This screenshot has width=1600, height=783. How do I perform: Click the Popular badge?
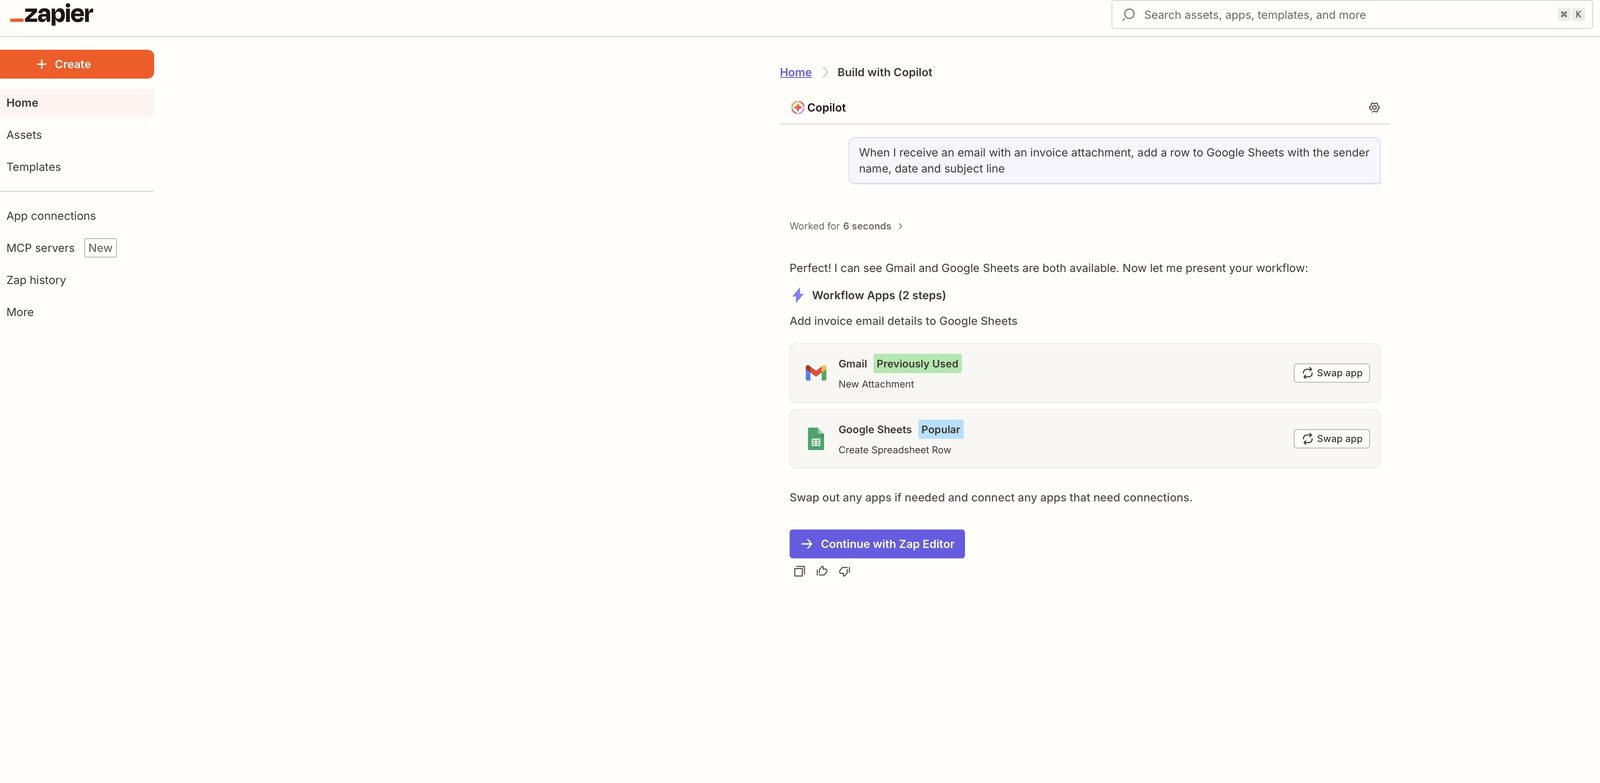pyautogui.click(x=940, y=430)
